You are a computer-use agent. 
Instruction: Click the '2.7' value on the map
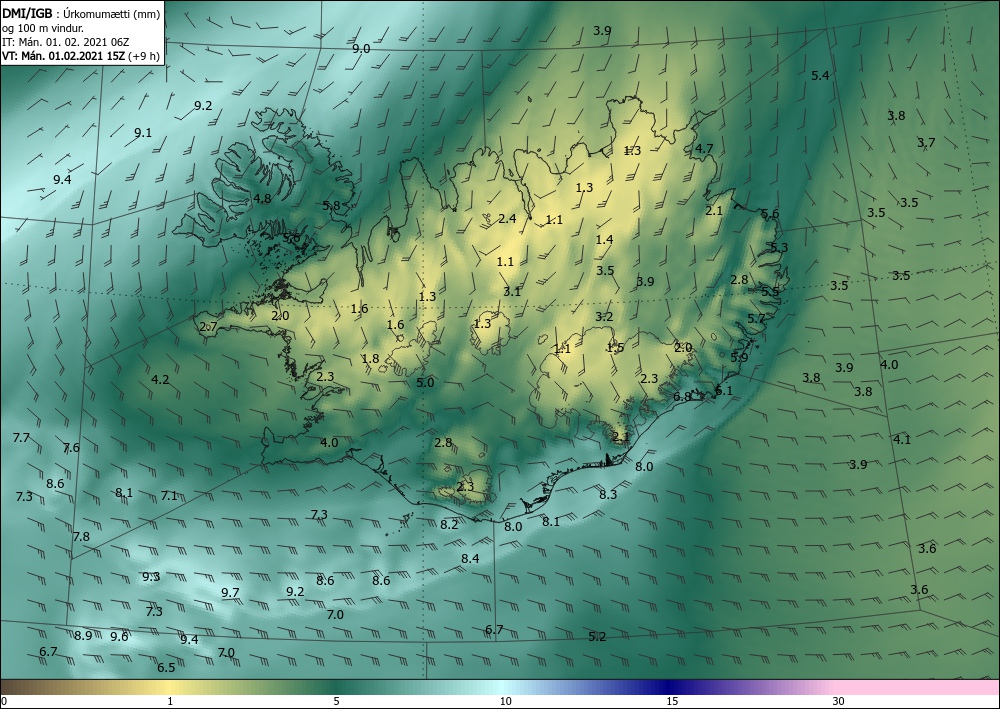click(x=209, y=326)
